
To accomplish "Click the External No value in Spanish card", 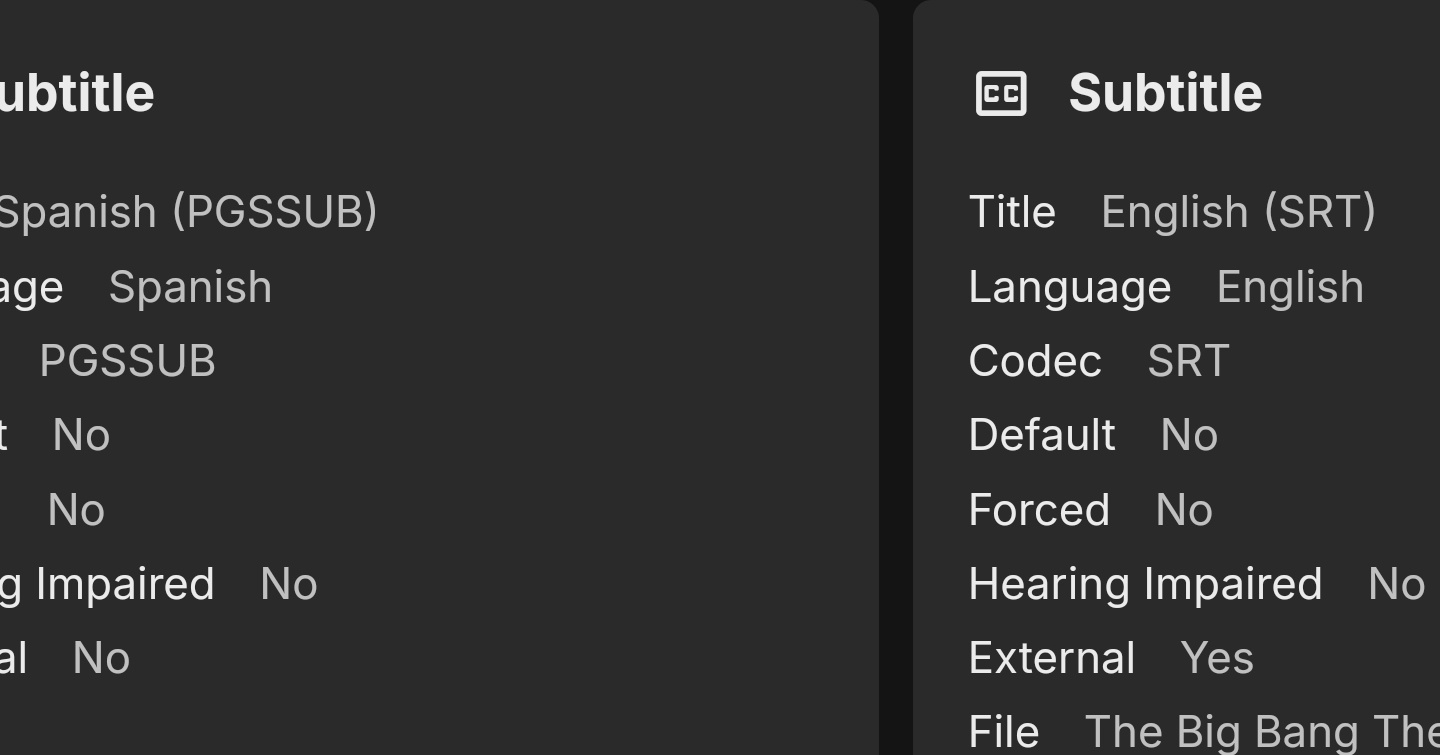I will click(x=102, y=658).
